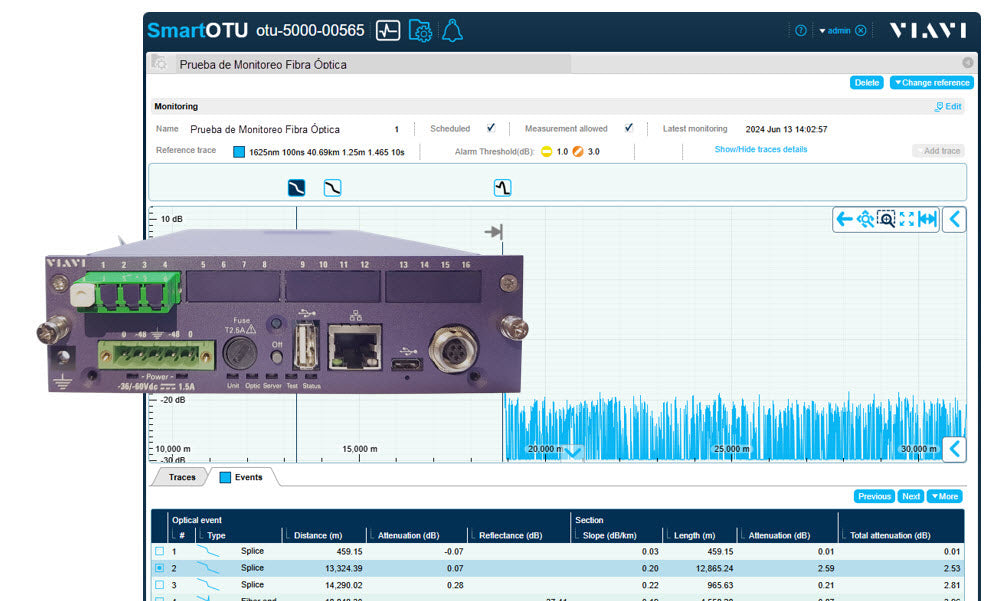Sort by the Type column header
The width and height of the screenshot is (1007, 601).
[216, 535]
